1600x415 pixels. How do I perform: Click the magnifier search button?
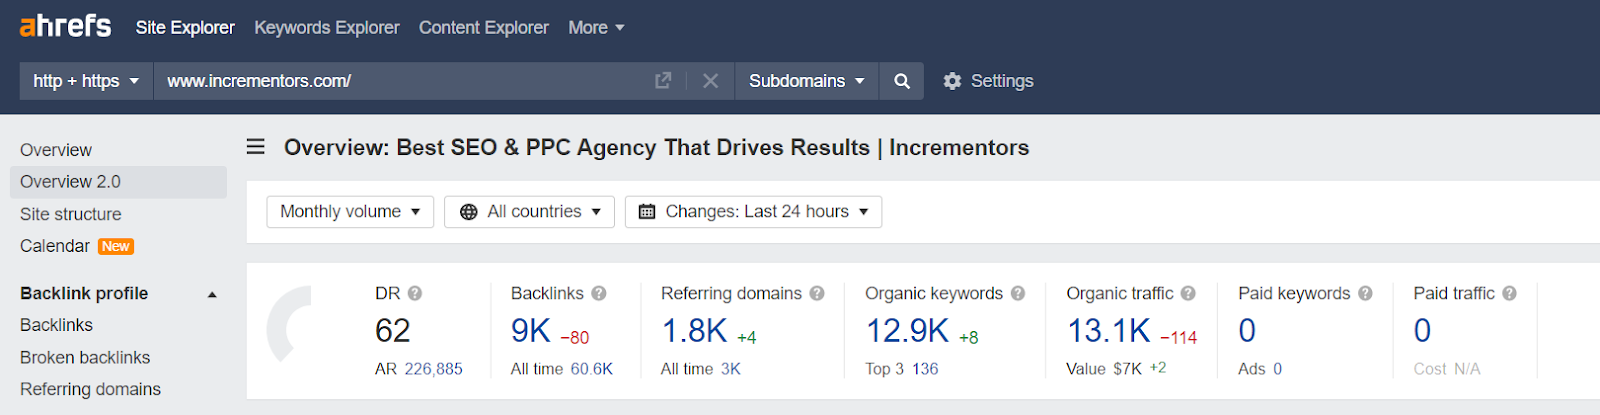(902, 81)
